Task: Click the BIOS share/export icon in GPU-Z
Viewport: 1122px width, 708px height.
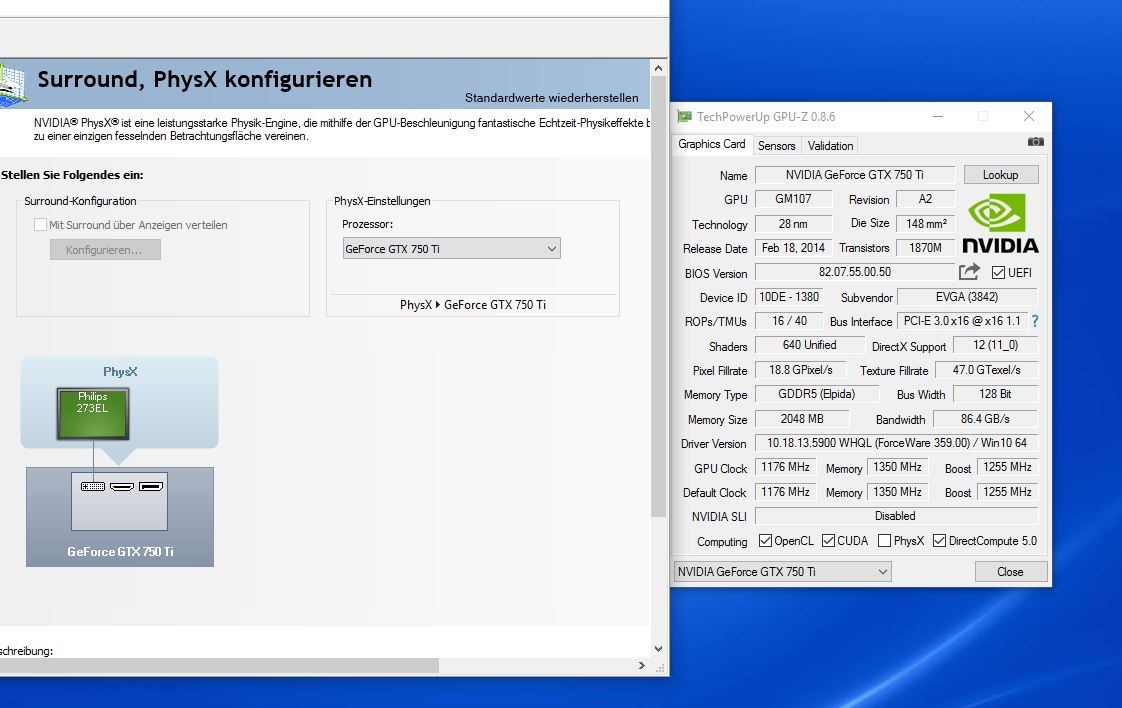Action: click(x=969, y=272)
